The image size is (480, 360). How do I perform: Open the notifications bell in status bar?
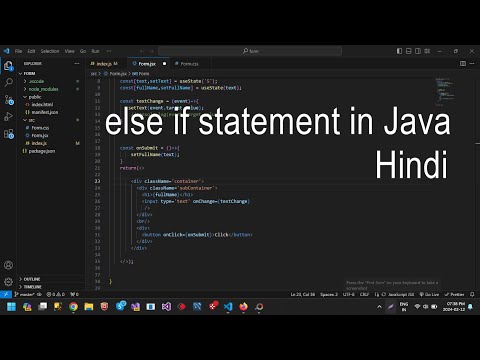(472, 294)
